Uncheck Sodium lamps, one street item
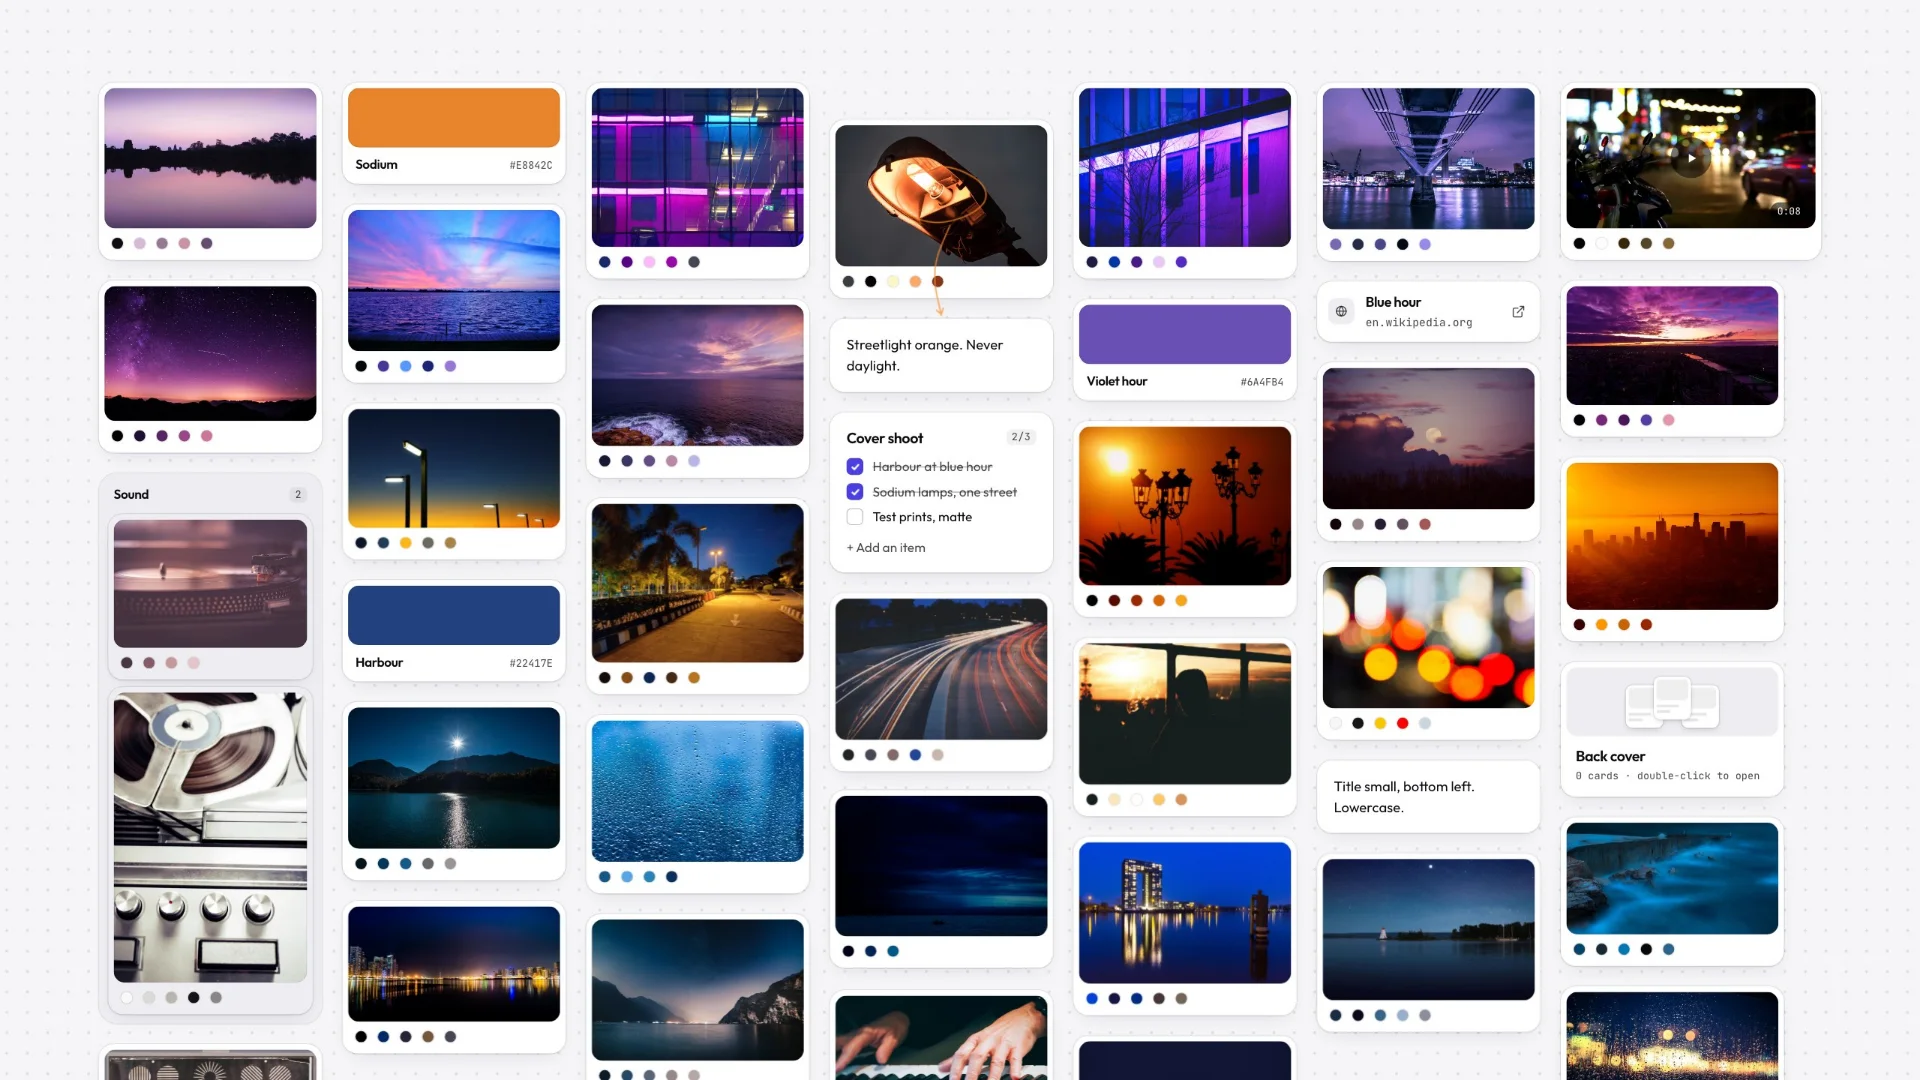Screen dimensions: 1920x1080 click(x=855, y=492)
